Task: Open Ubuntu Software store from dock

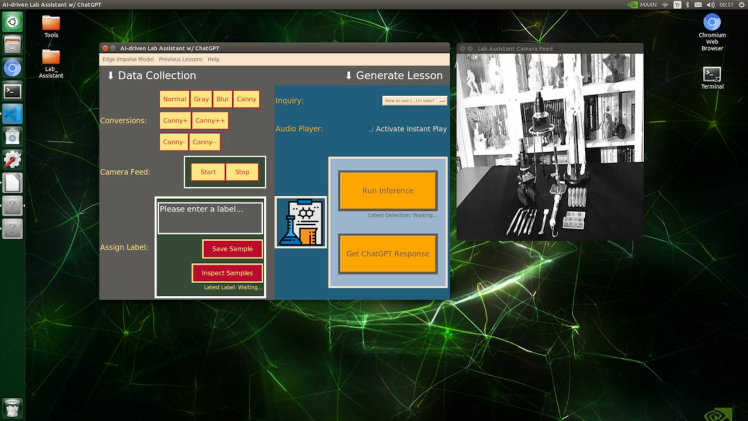Action: pos(12,137)
